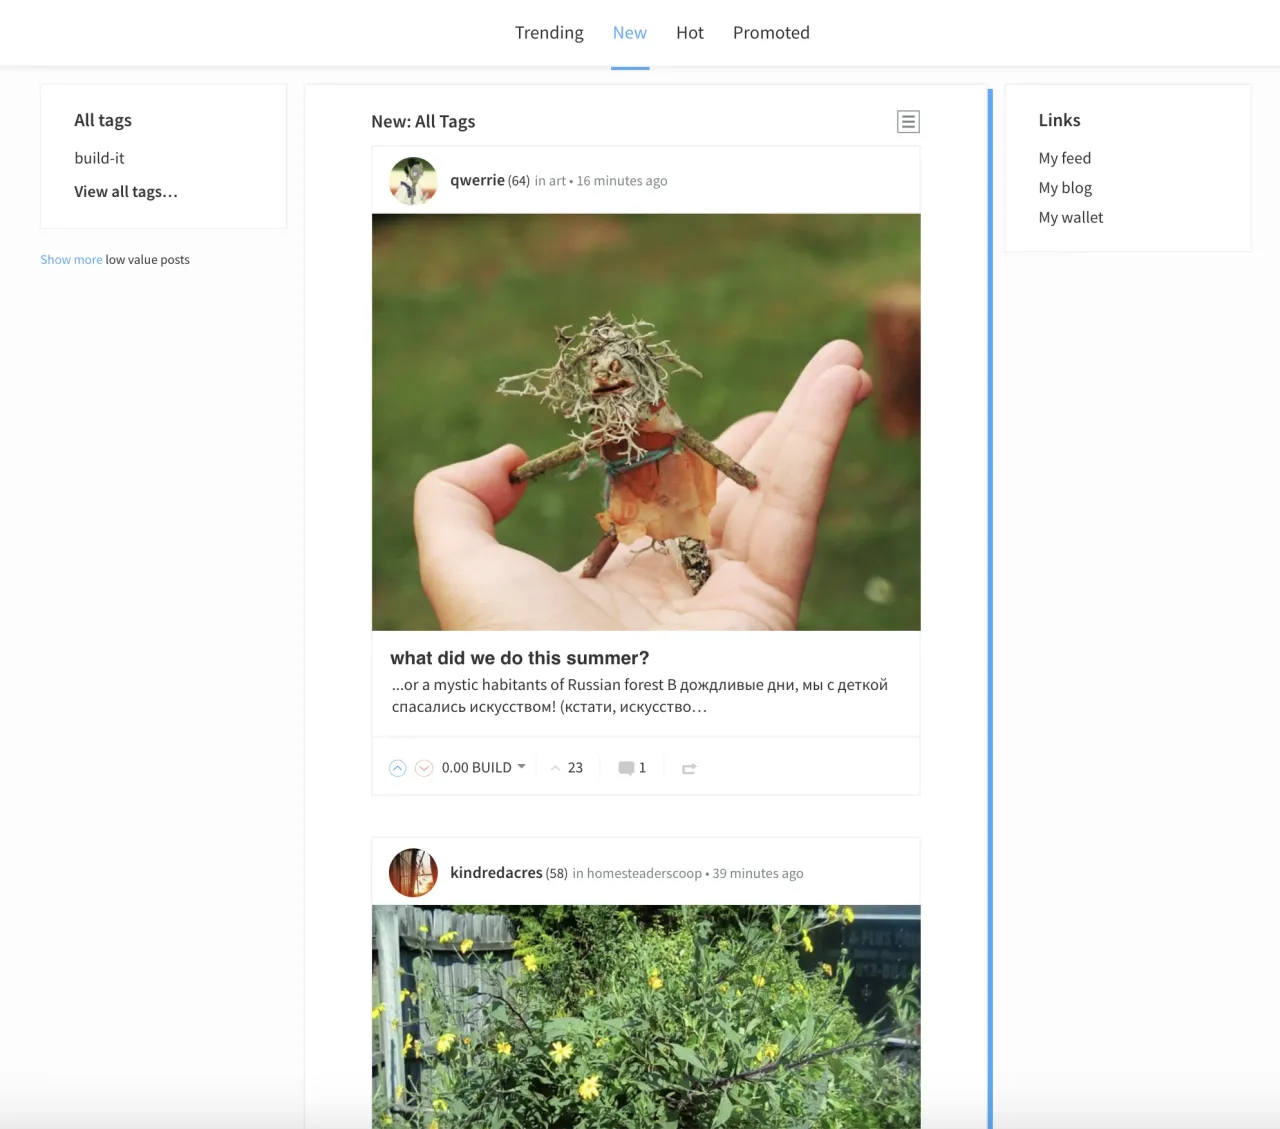Expand the 0.00 BUILD payout dropdown
Viewport: 1280px width, 1129px height.
484,767
